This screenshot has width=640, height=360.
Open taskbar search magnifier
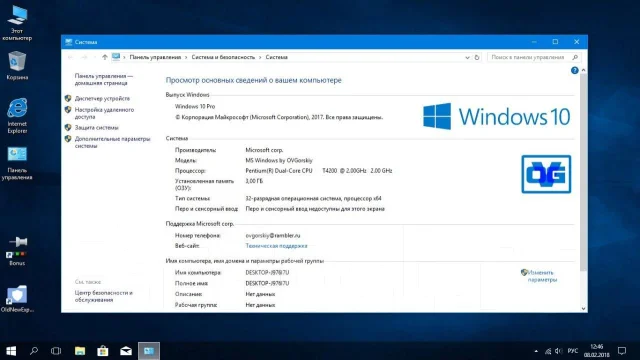click(x=34, y=351)
